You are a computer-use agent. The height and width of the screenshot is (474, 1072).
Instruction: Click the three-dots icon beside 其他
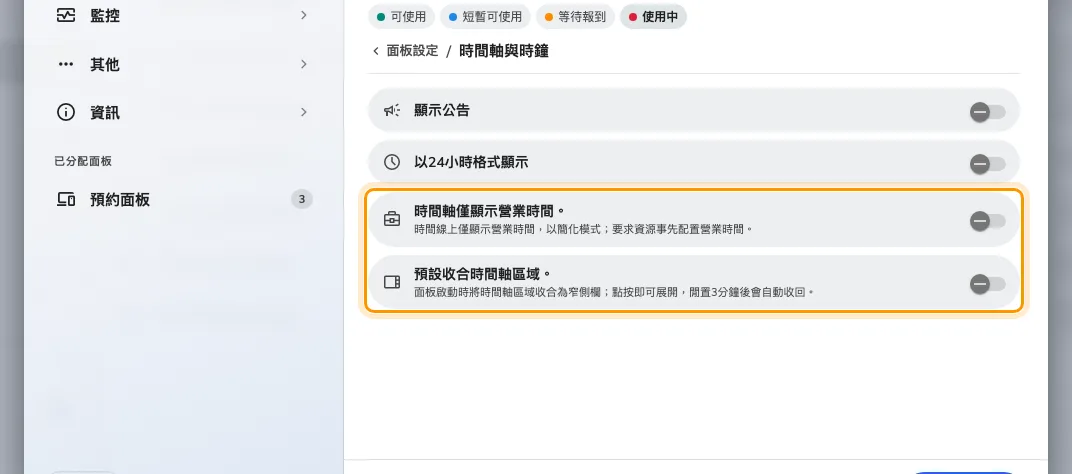(66, 64)
